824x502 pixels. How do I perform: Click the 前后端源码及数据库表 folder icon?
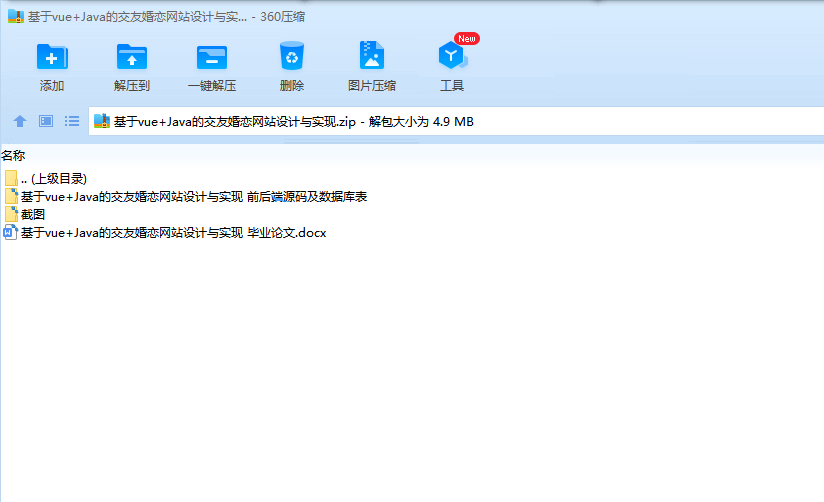click(11, 196)
